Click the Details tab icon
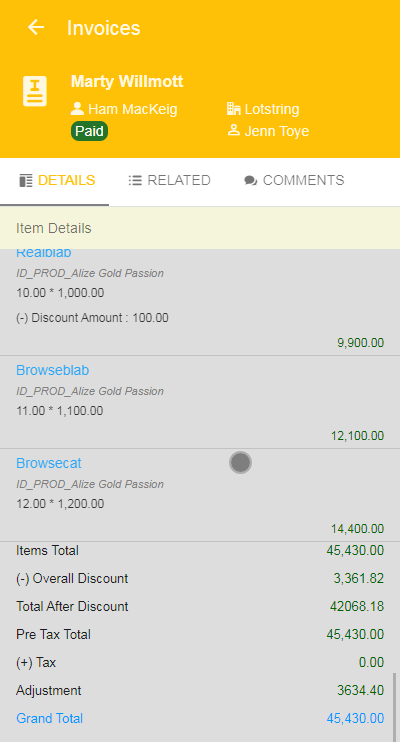Image resolution: width=400 pixels, height=742 pixels. click(x=26, y=180)
